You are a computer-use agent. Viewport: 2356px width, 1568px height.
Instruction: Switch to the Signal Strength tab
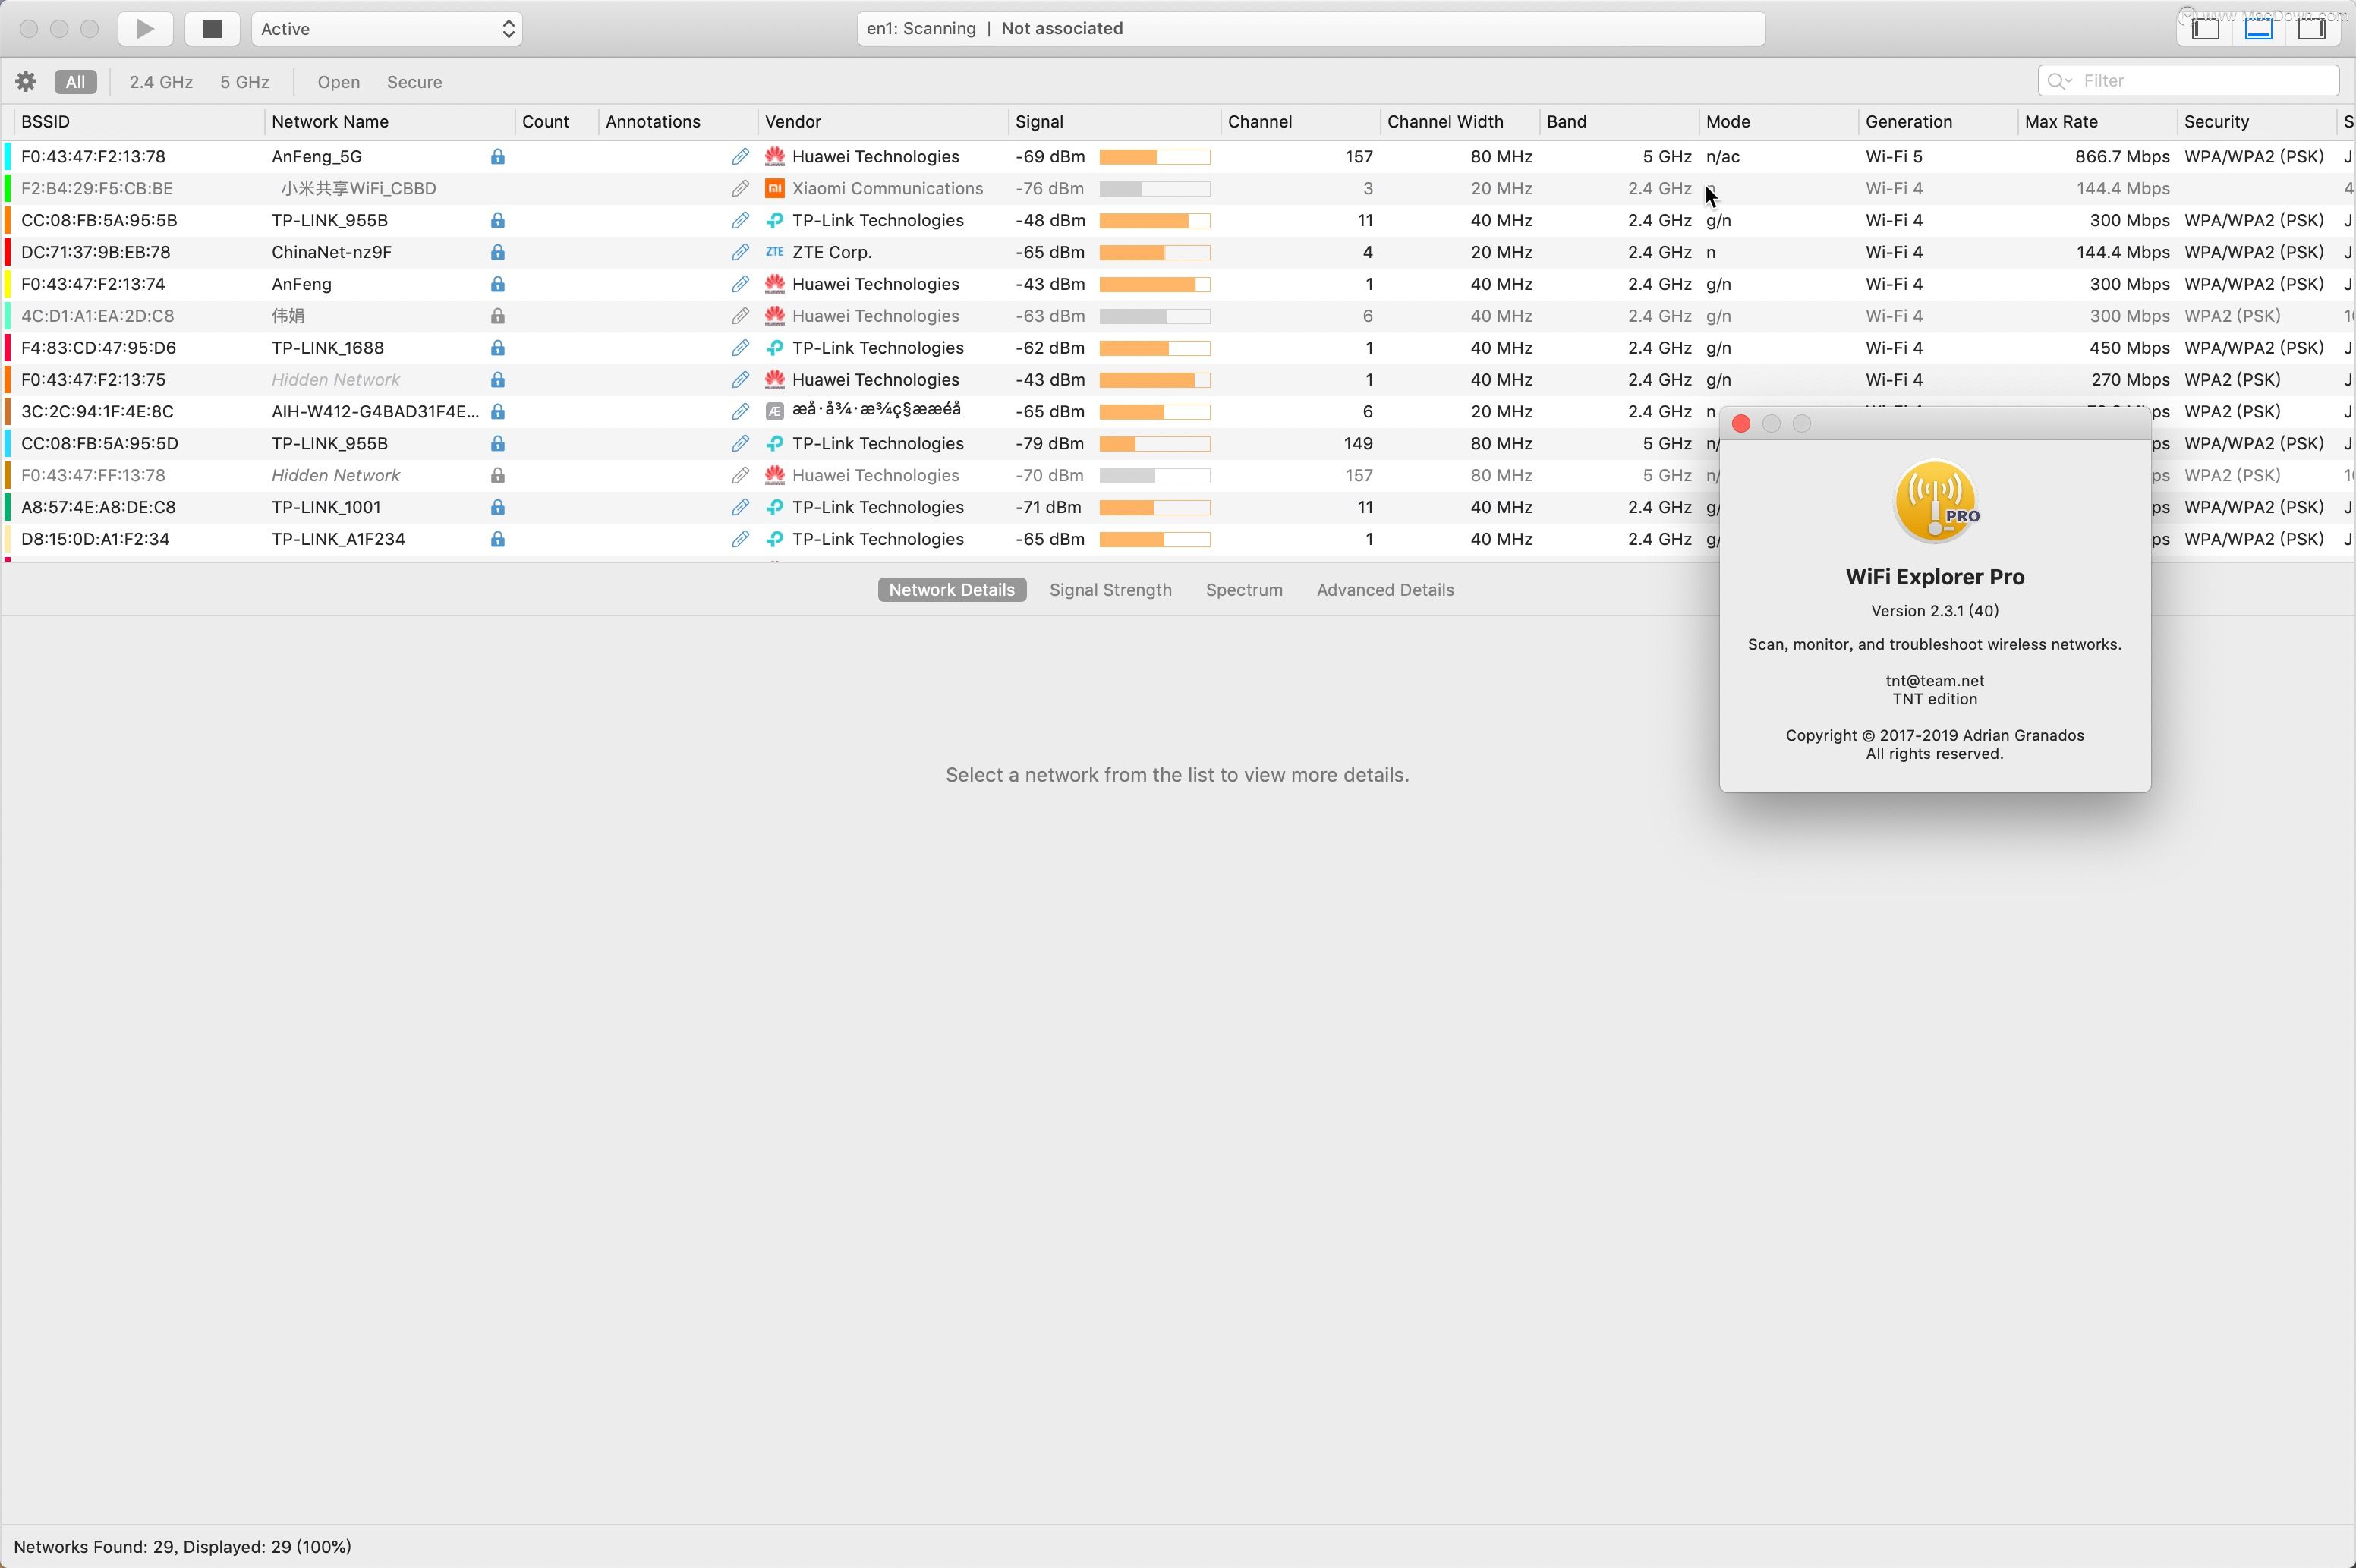pyautogui.click(x=1110, y=590)
